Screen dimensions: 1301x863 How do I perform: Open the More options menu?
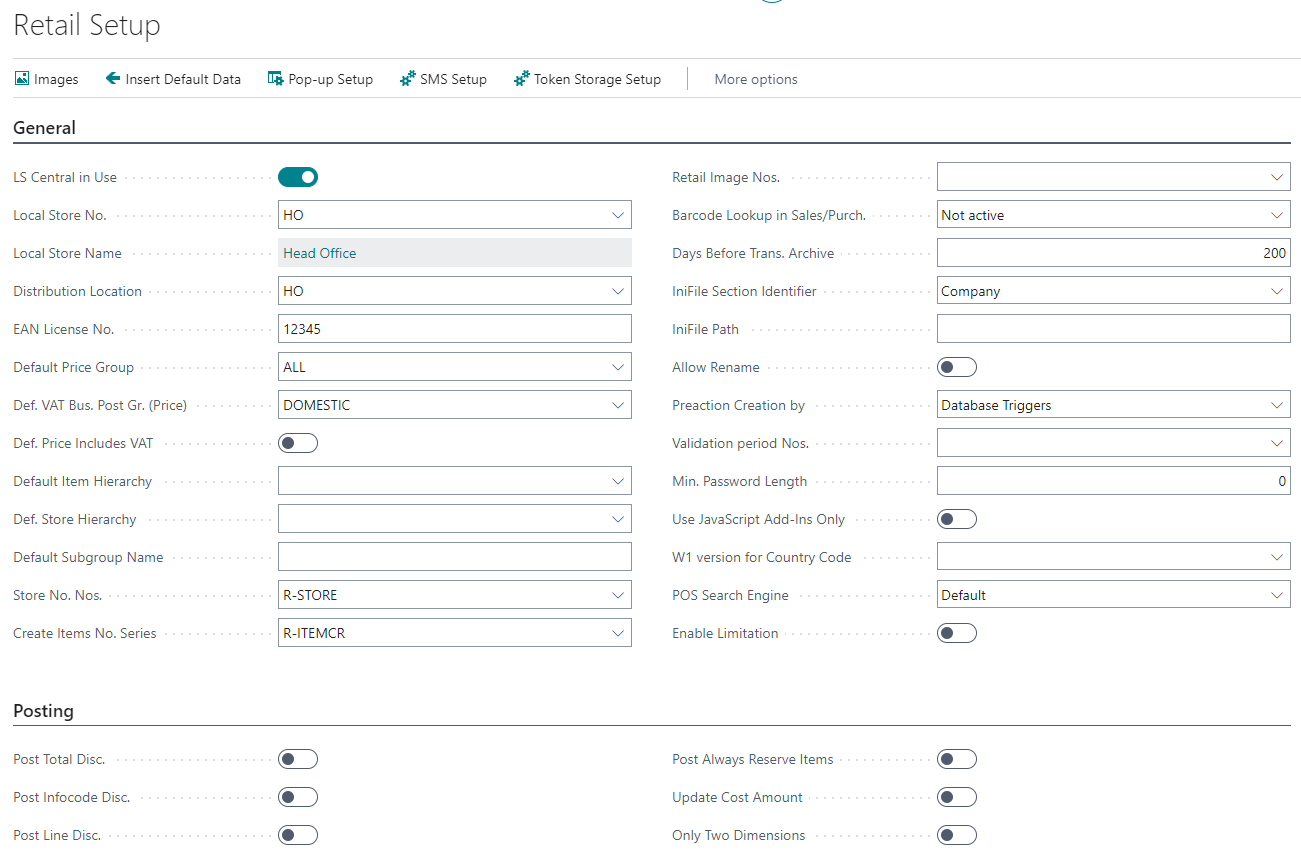[x=756, y=79]
